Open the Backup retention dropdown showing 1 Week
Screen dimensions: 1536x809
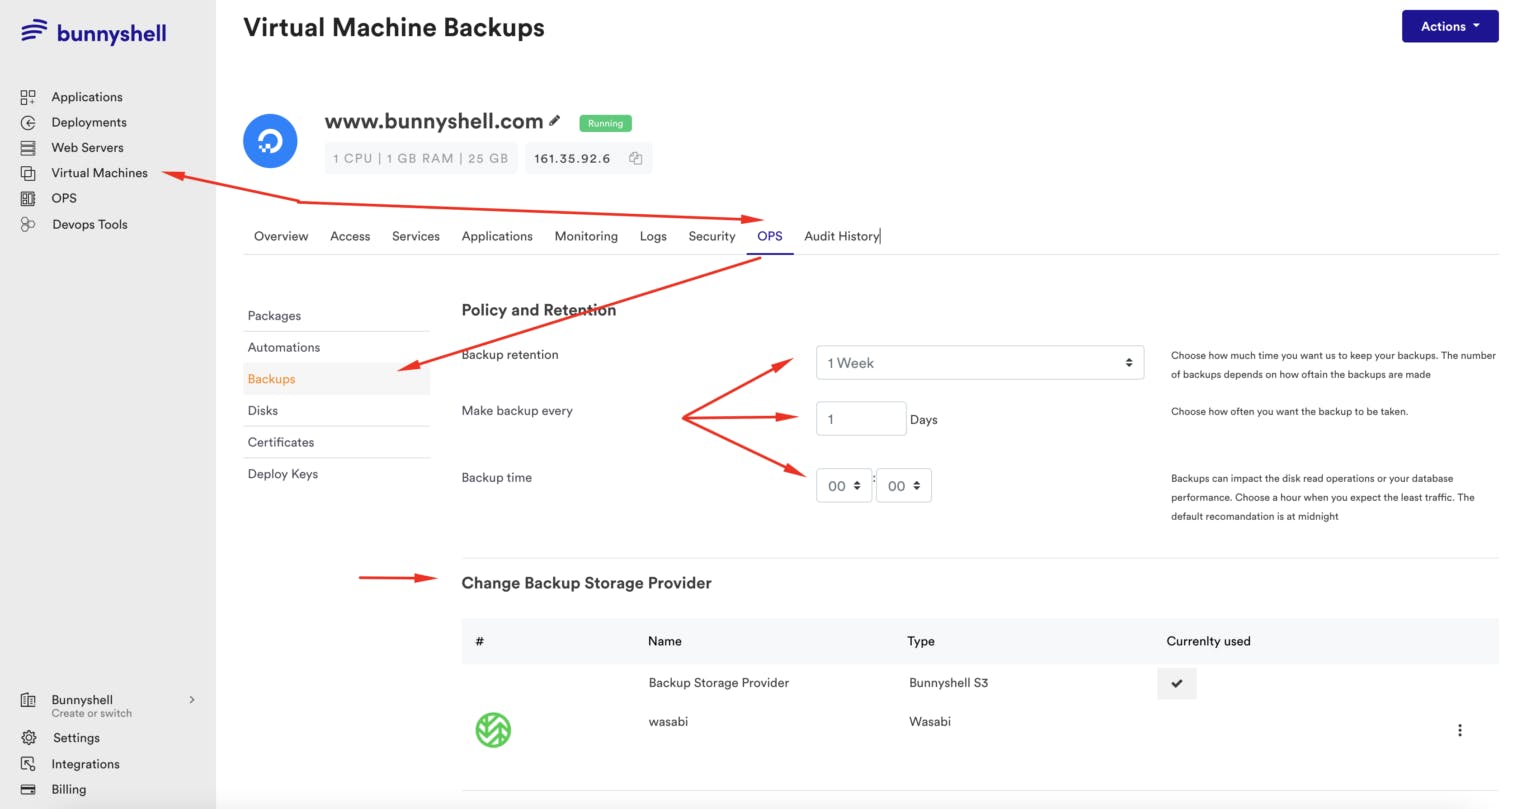[979, 363]
